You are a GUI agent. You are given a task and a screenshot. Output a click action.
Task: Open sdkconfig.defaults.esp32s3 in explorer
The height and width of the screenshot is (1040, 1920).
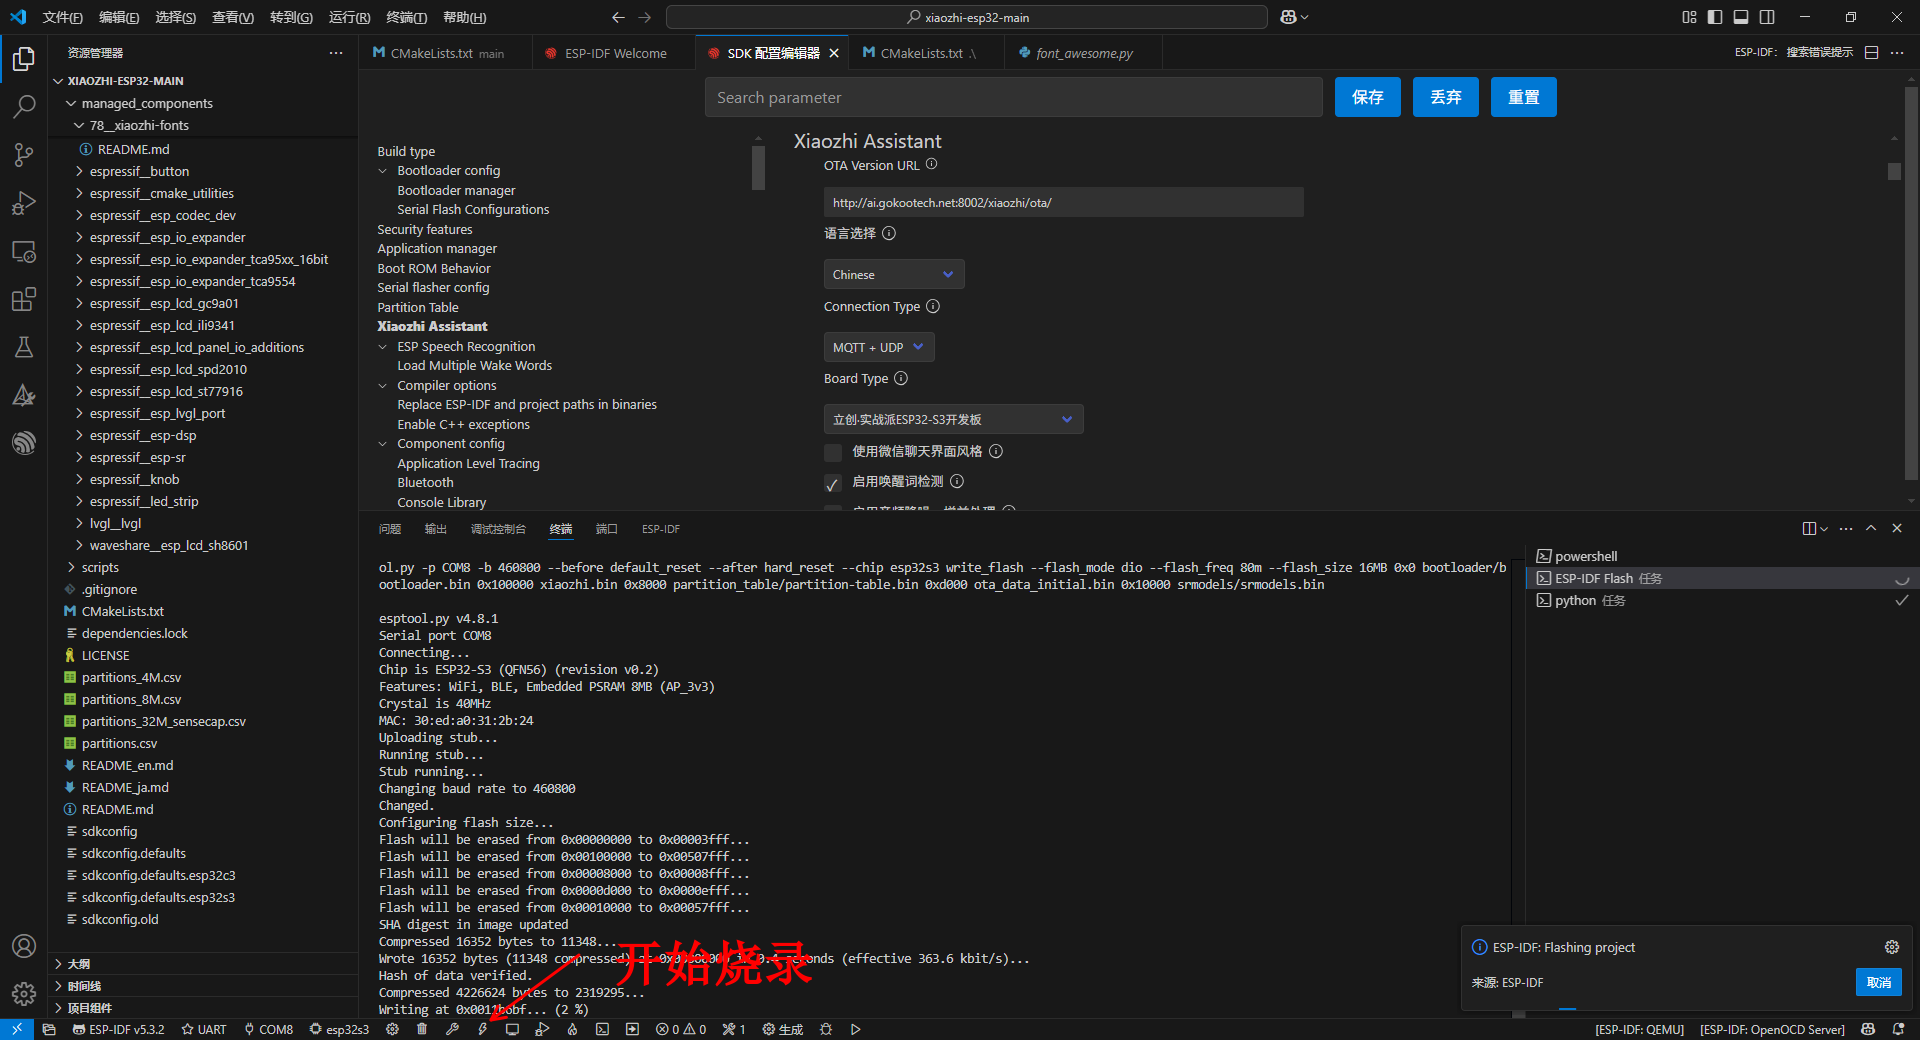point(158,897)
